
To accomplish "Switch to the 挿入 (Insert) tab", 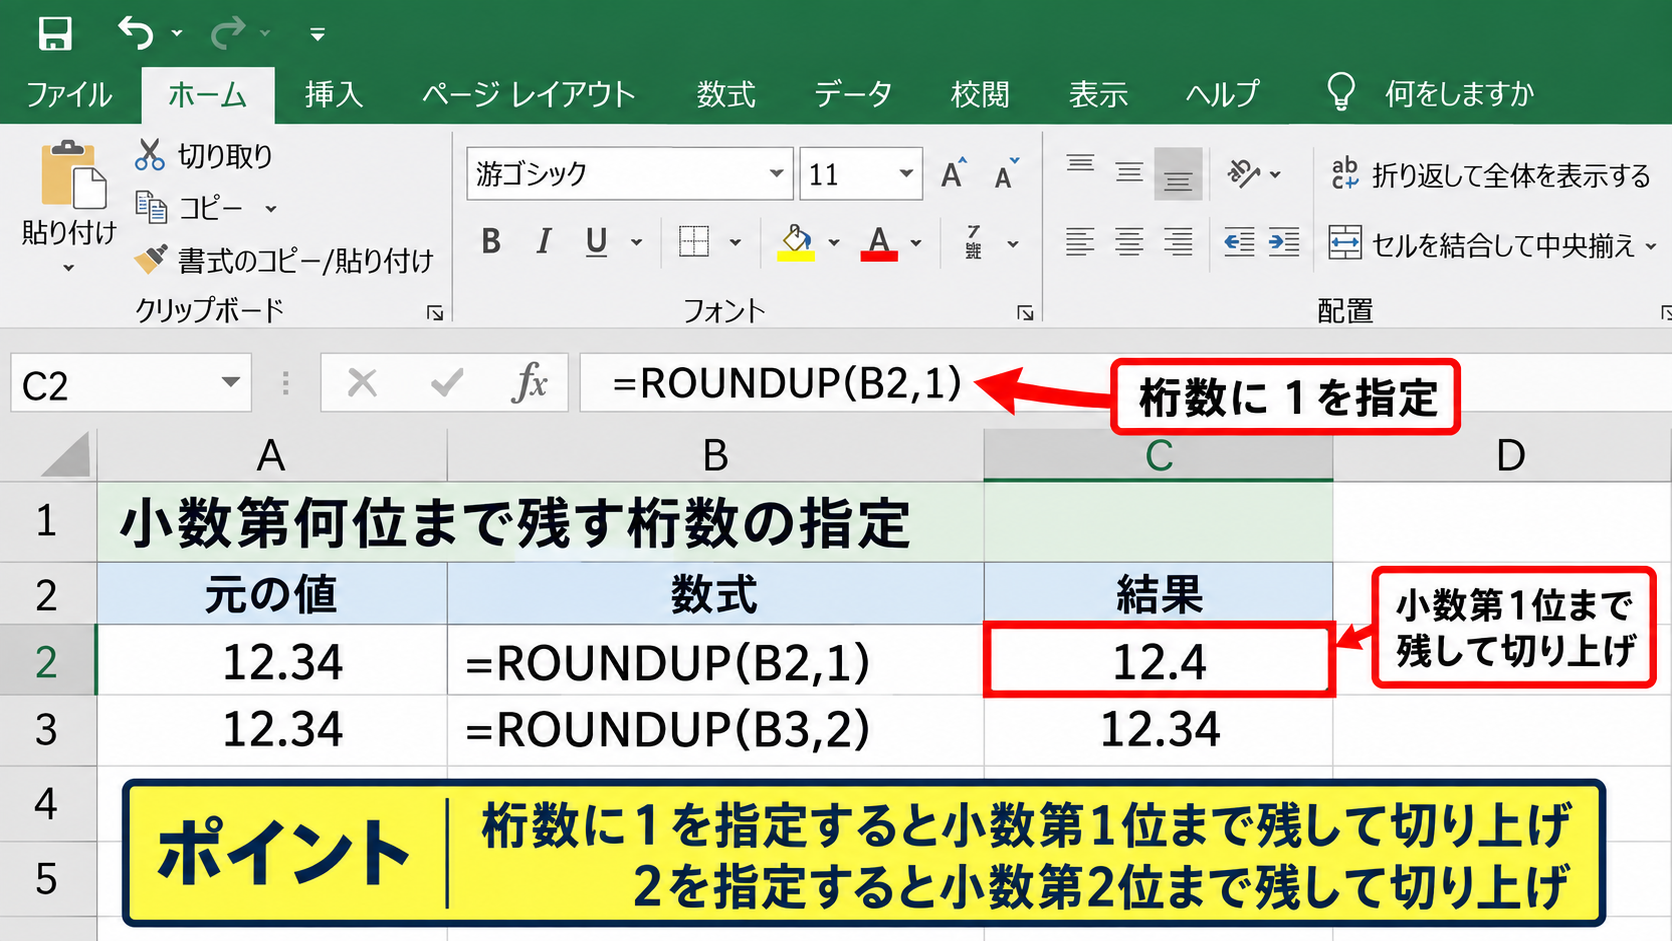I will click(x=334, y=95).
